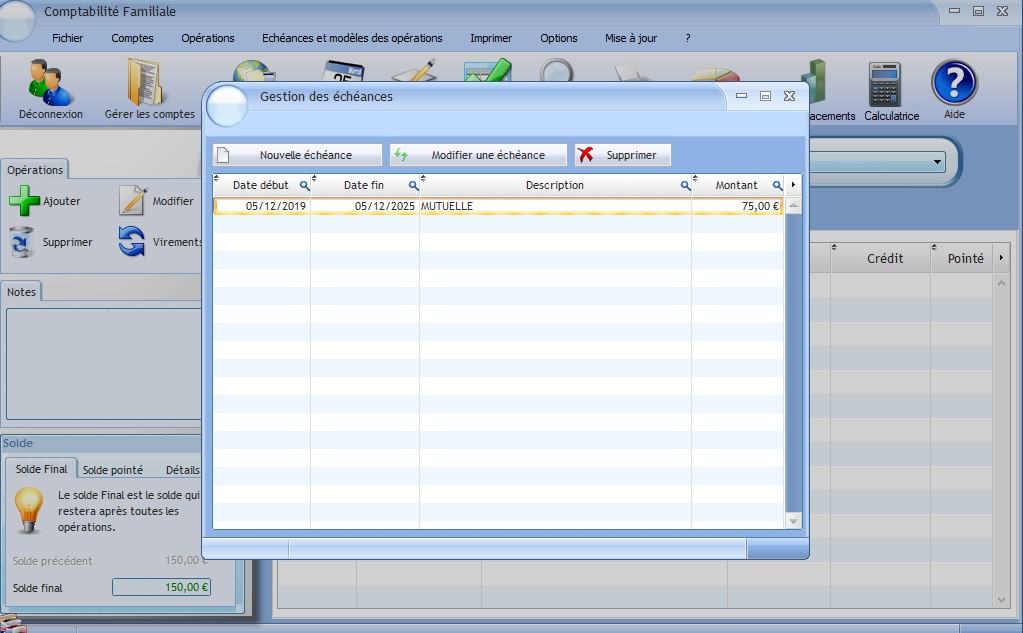Screen dimensions: 1023x633
Task: Select the MUTUELLE échéance row
Action: click(498, 206)
